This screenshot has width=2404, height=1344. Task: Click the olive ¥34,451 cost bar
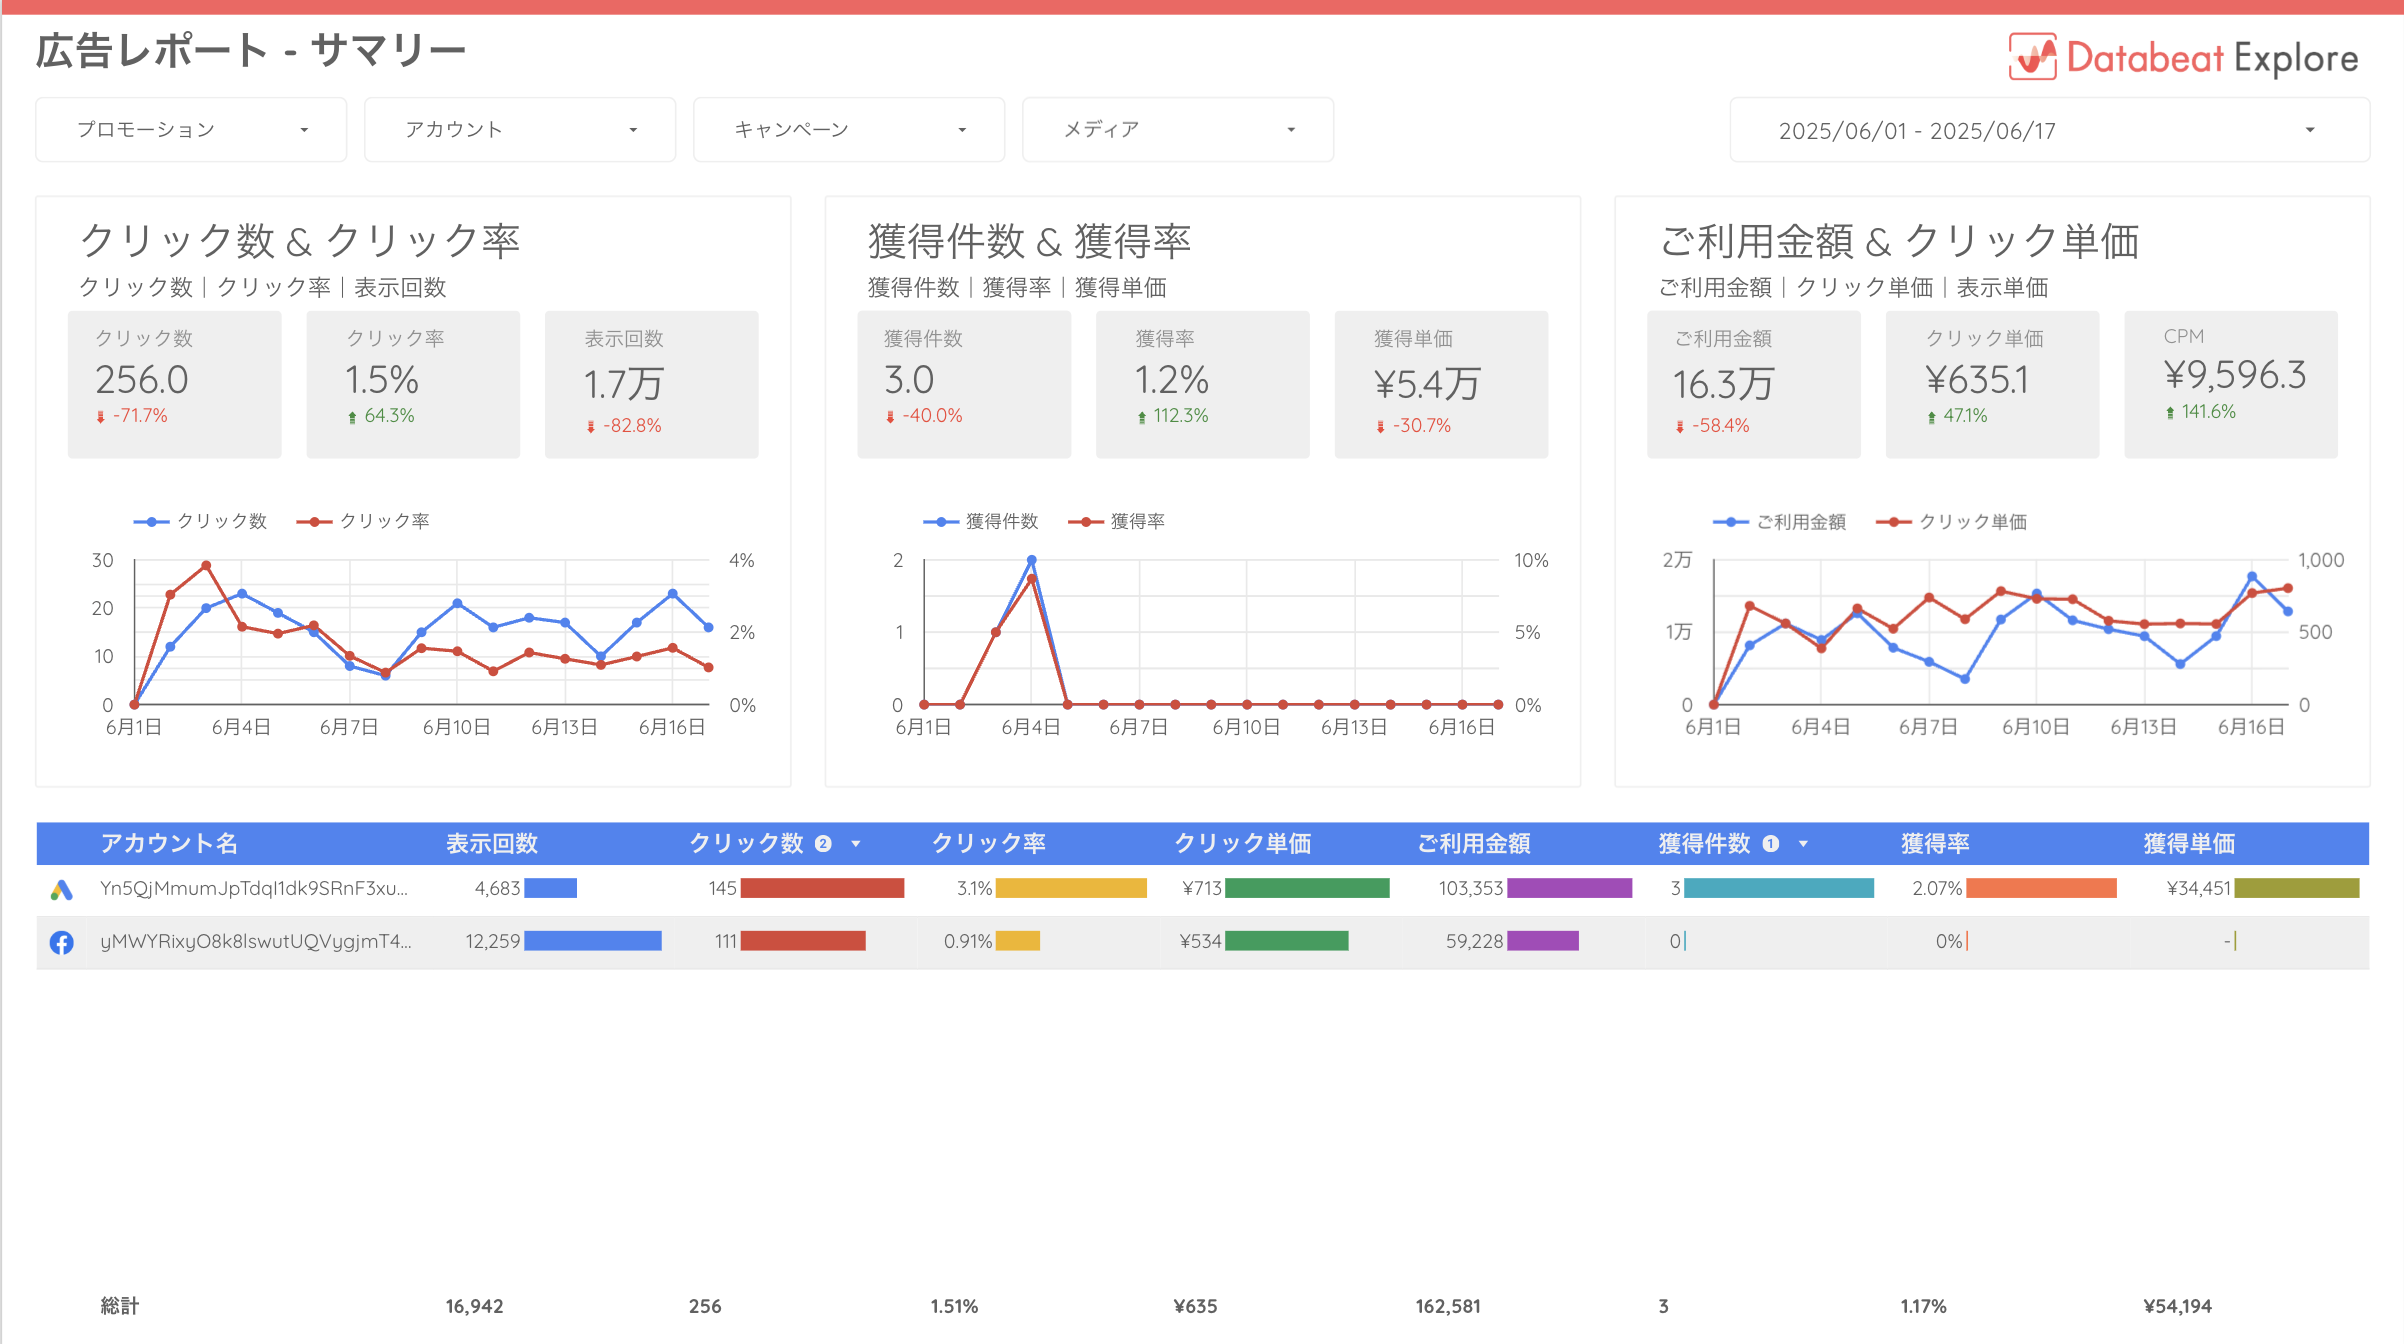point(2297,888)
